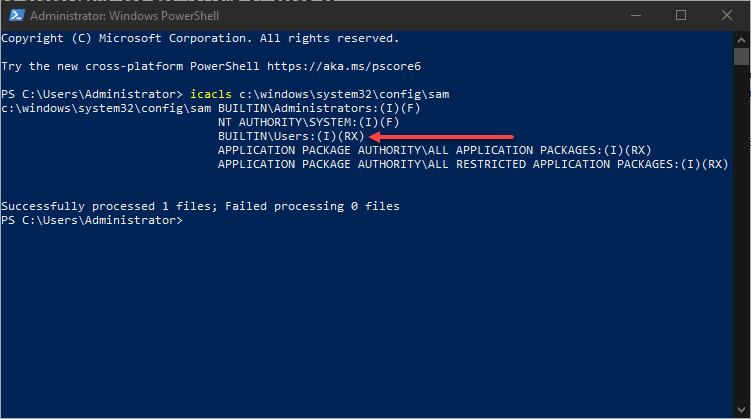Click the last PS C:\Users\Administrator> prompt
This screenshot has height=419, width=751.
point(92,220)
